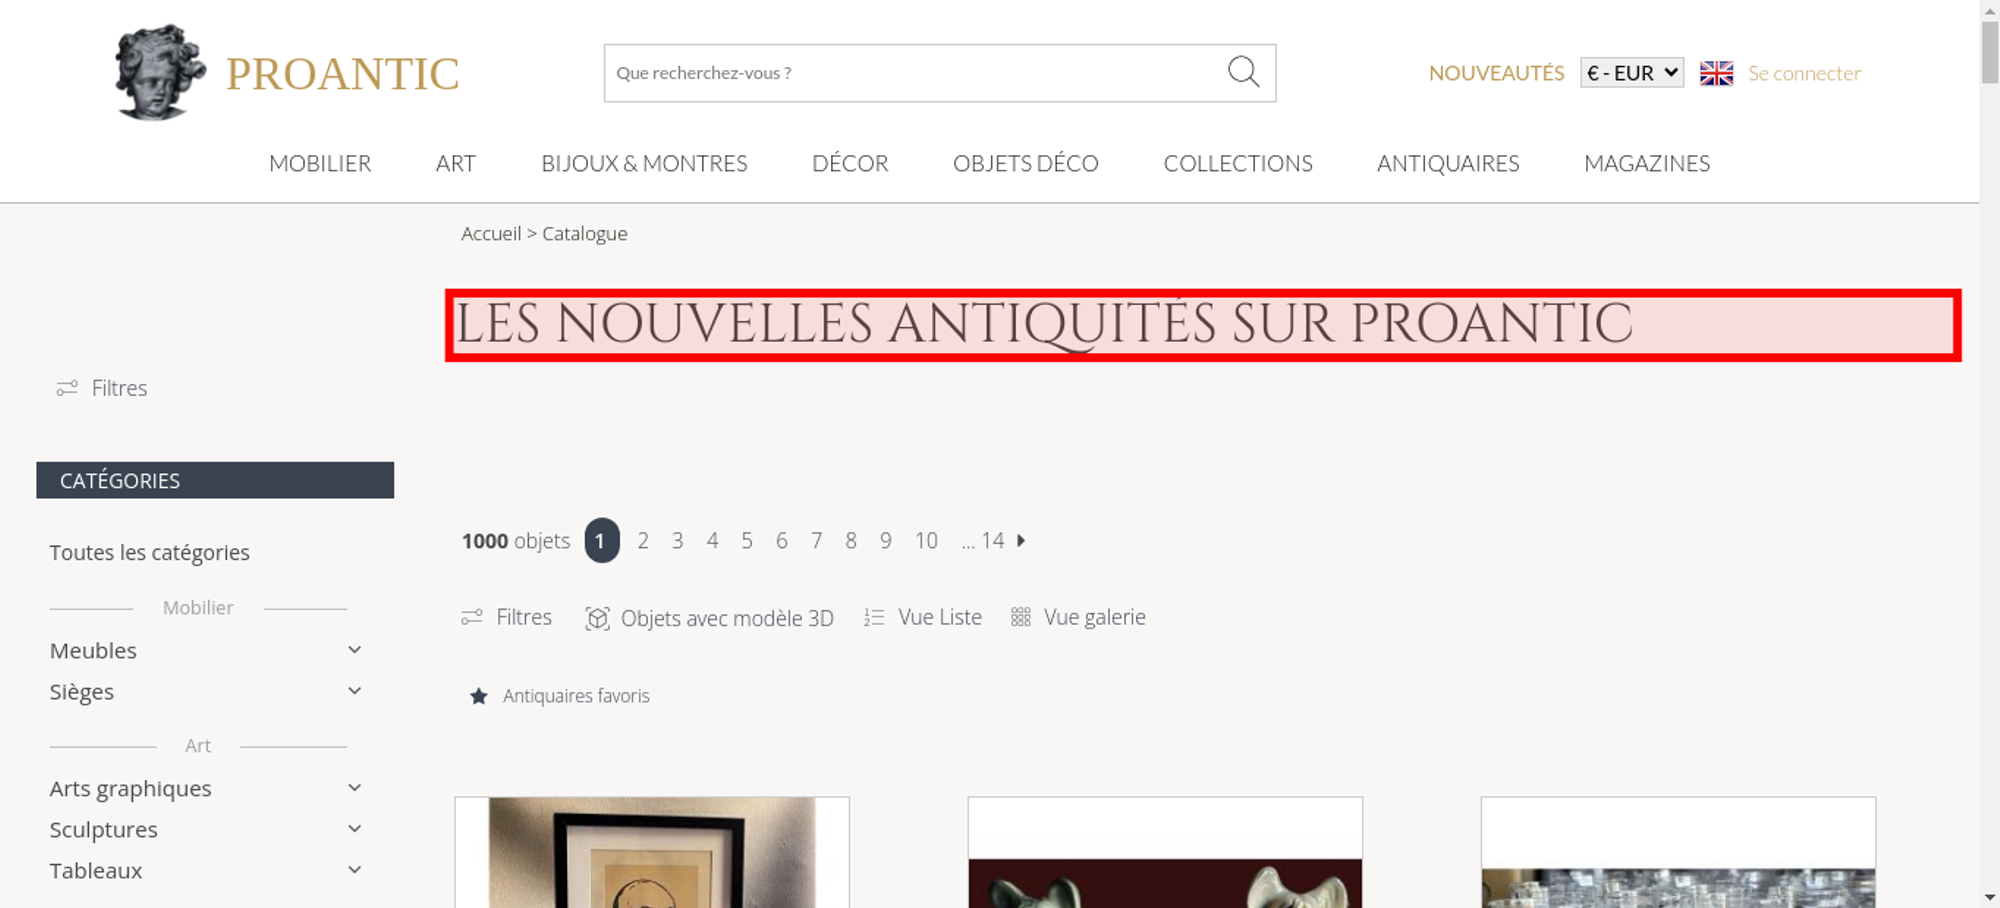Toggle Antiquaires favoris star

pos(479,696)
